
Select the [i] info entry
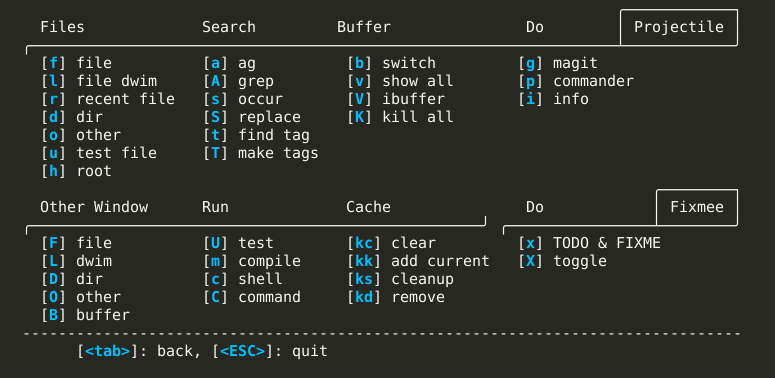[554, 99]
